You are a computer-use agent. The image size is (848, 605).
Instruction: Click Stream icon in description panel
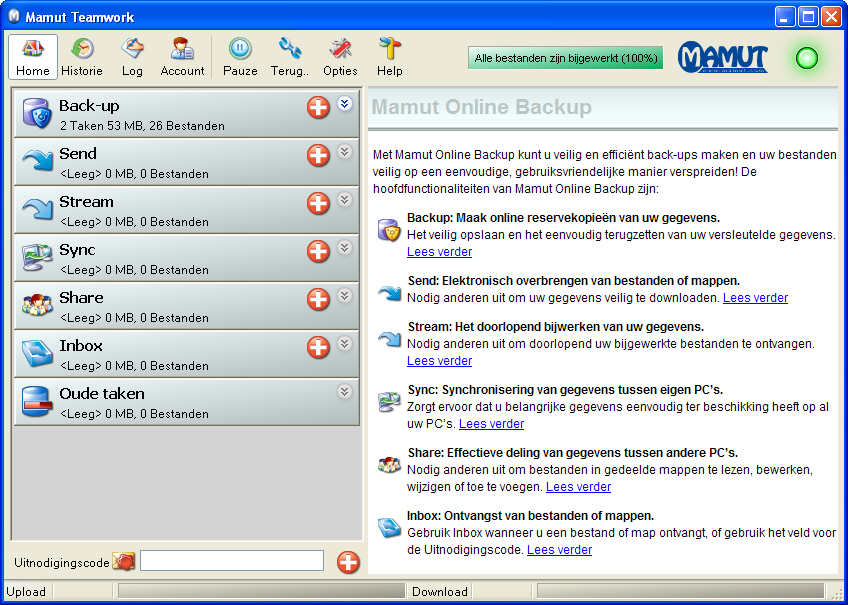(389, 339)
